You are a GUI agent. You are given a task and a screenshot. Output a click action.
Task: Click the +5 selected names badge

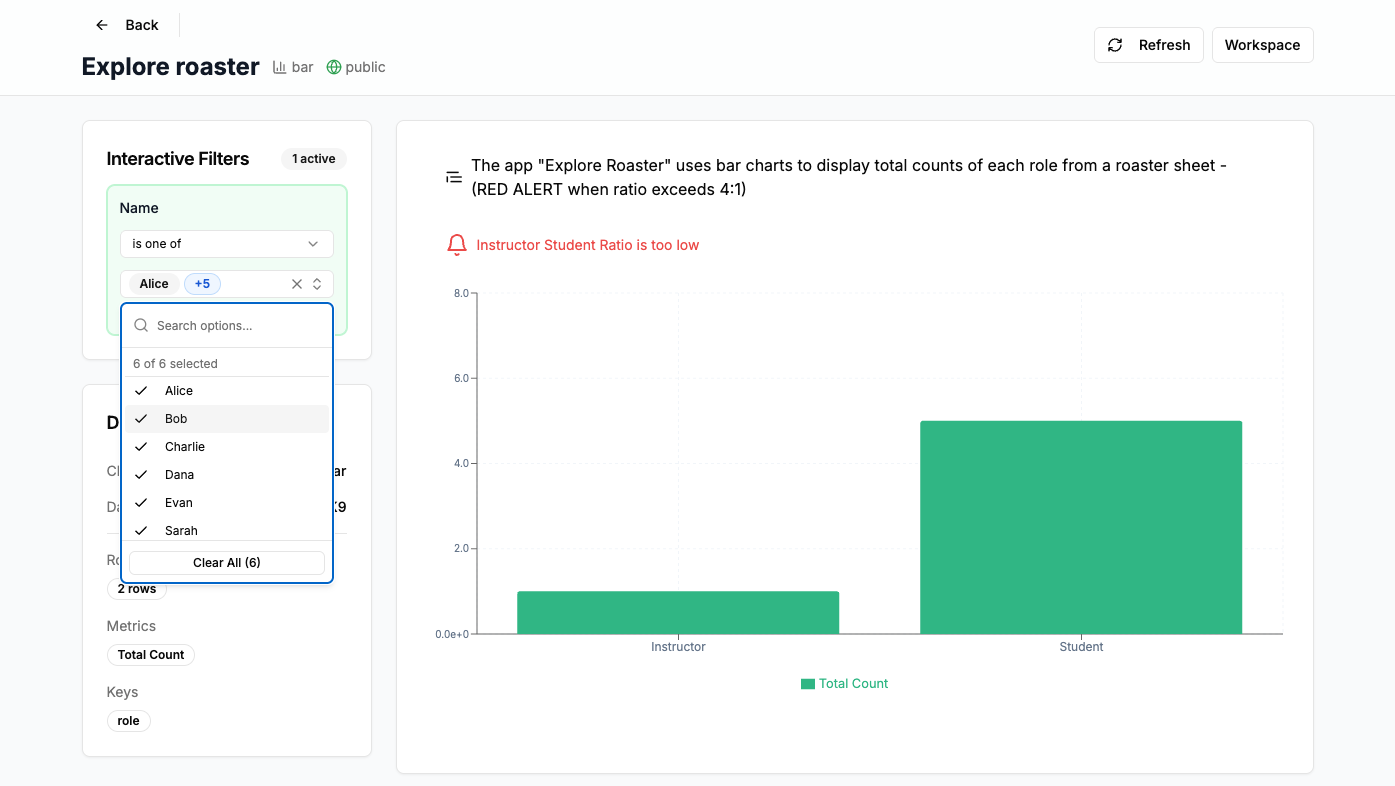click(202, 284)
